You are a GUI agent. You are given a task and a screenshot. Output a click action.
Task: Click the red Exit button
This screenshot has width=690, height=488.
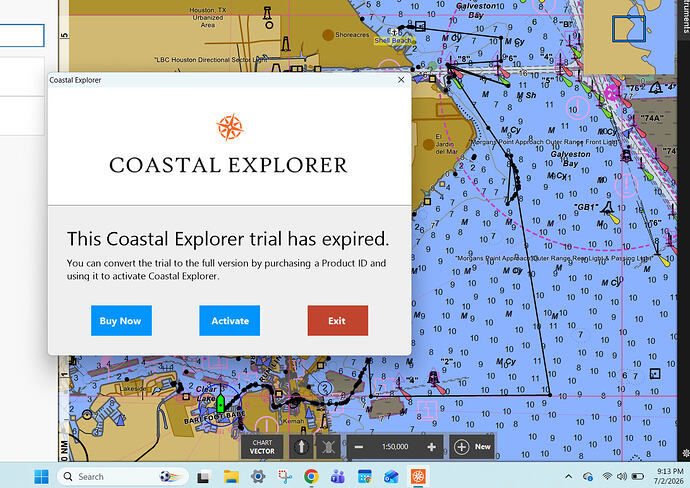click(338, 320)
